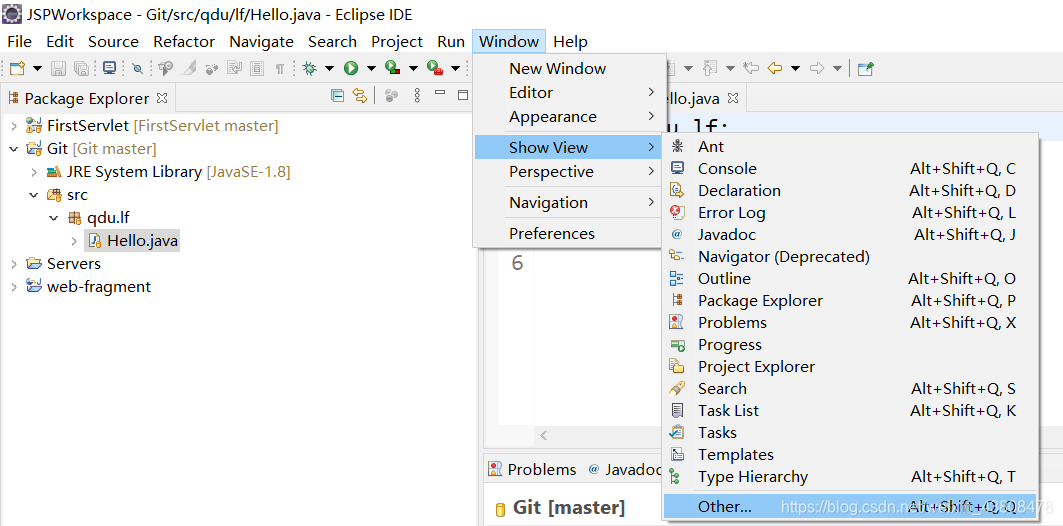
Task: Click the Pin Editor toolbar icon
Action: [x=865, y=68]
